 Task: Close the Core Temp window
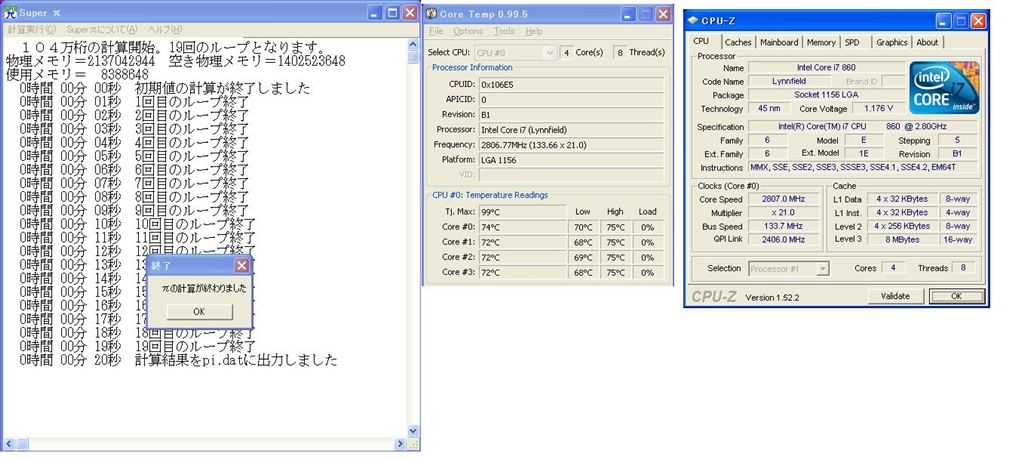click(663, 14)
